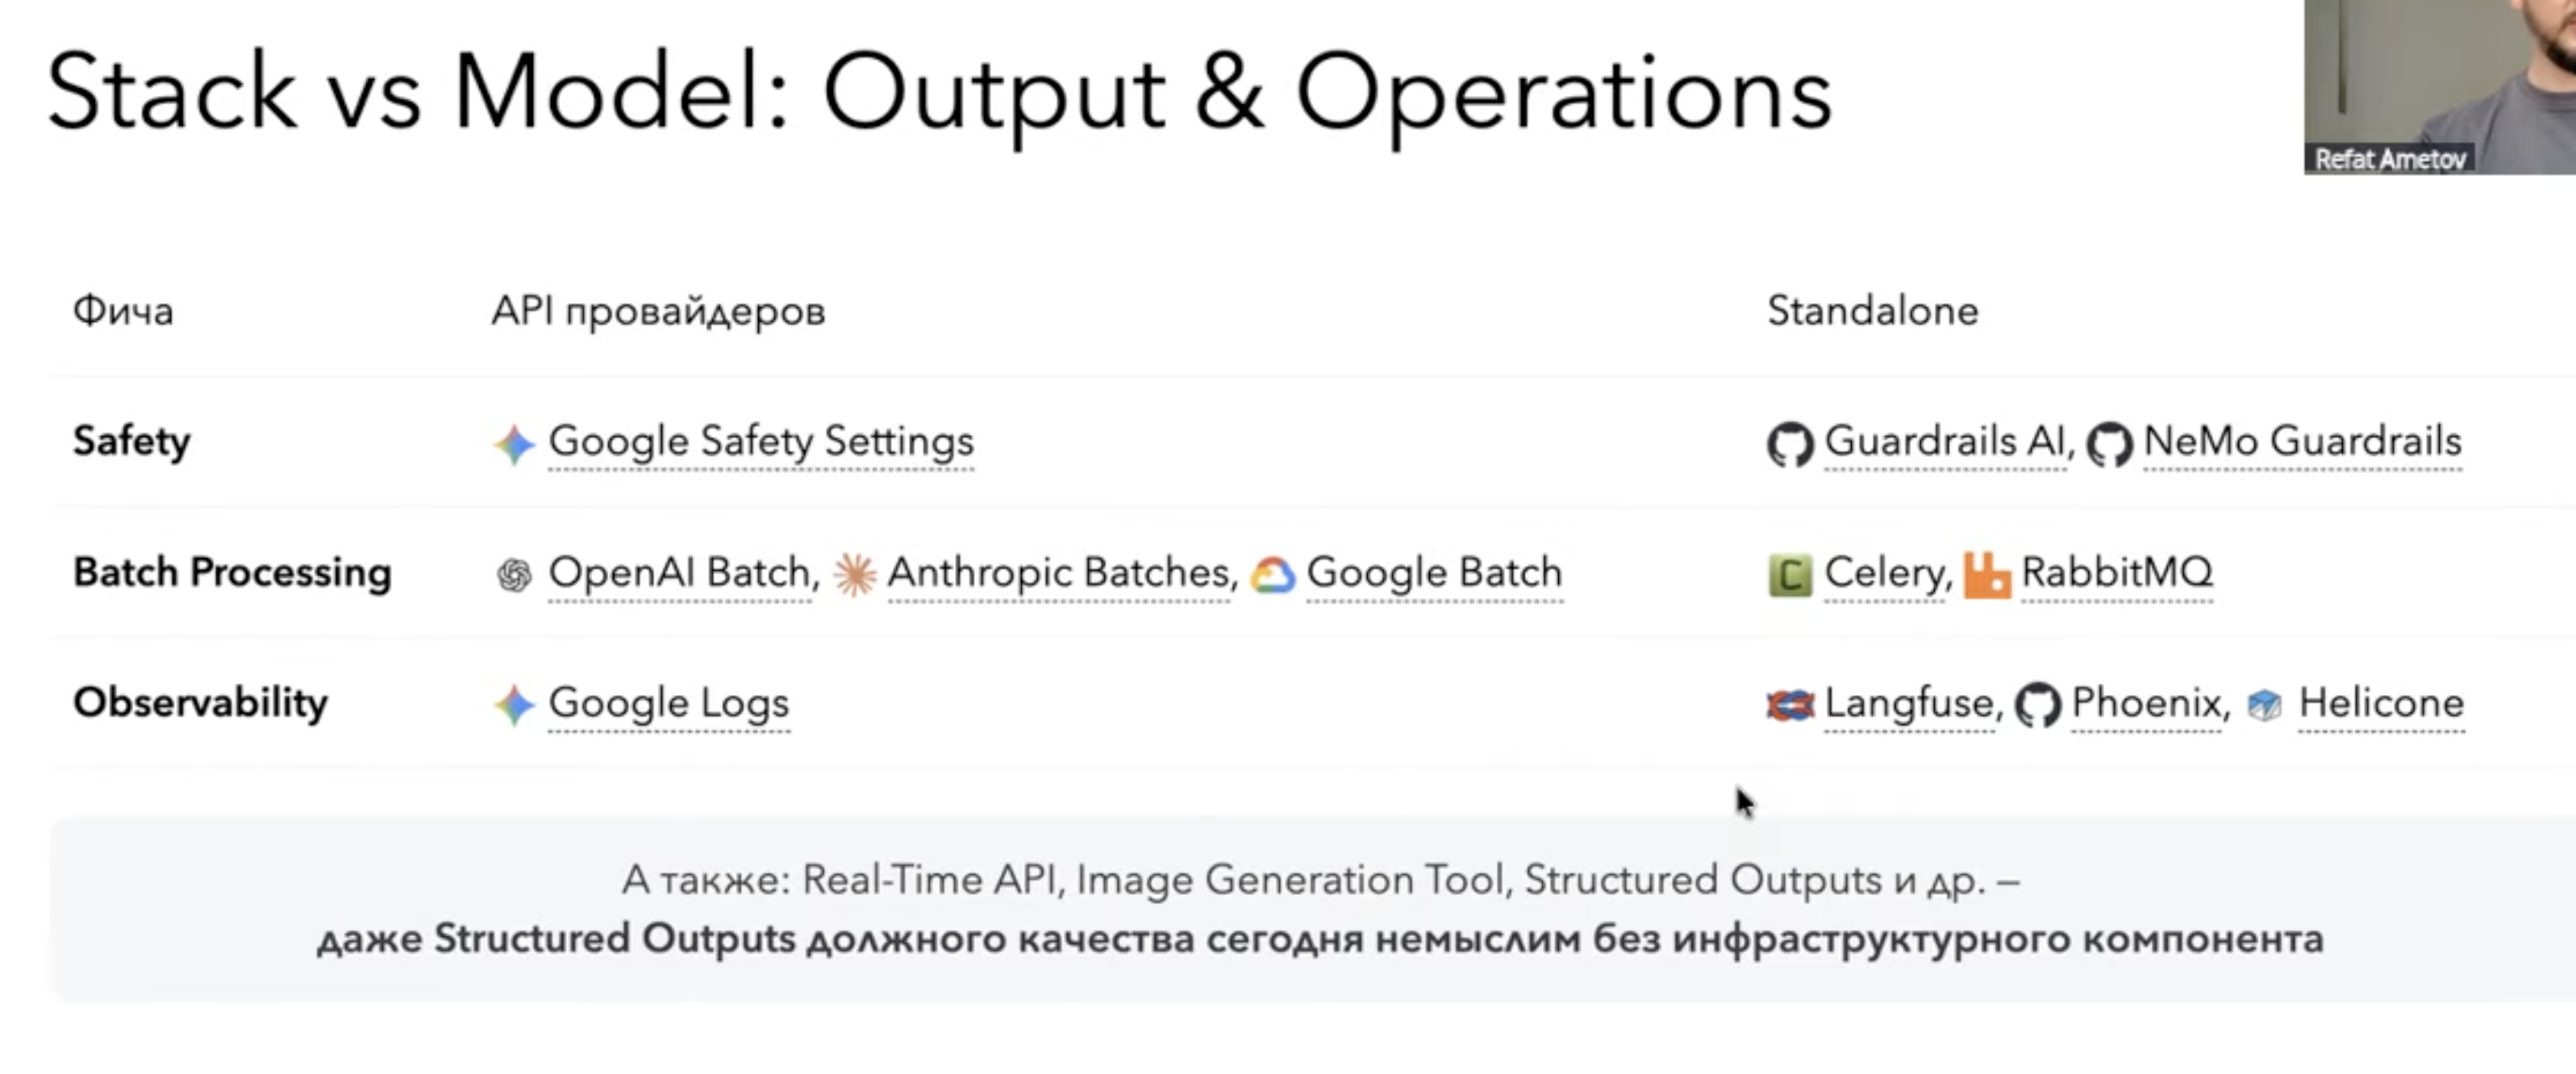Click the Langfuse logo icon

pyautogui.click(x=1789, y=705)
